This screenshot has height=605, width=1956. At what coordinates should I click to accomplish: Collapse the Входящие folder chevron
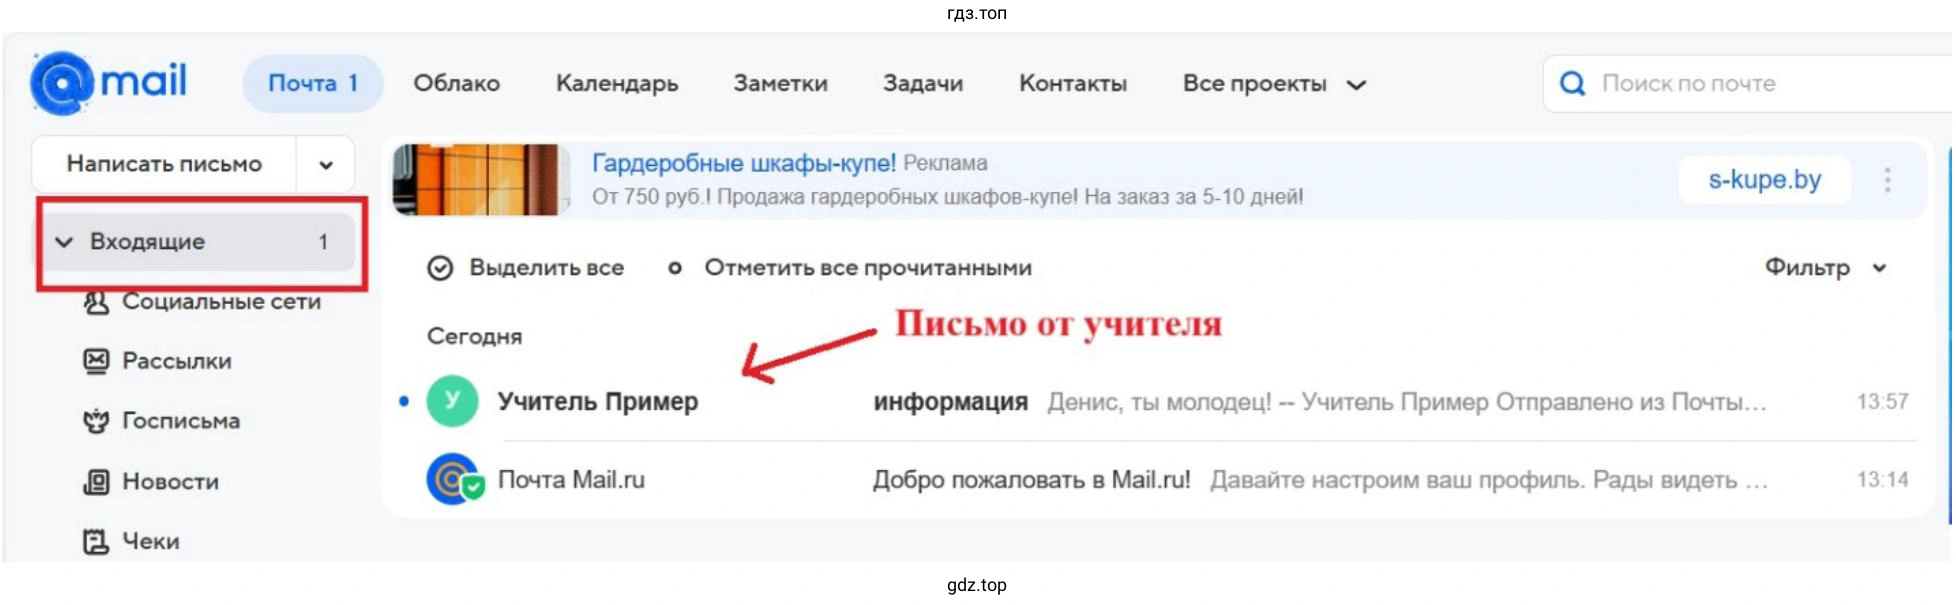64,242
